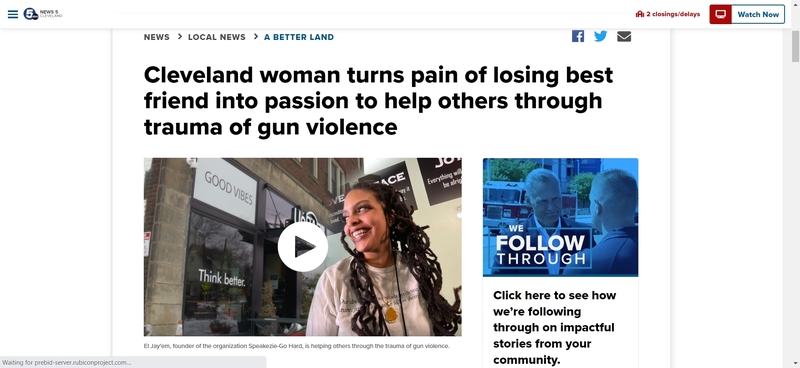Viewport: 800px width, 368px height.
Task: Share article on Facebook
Action: pyautogui.click(x=578, y=36)
